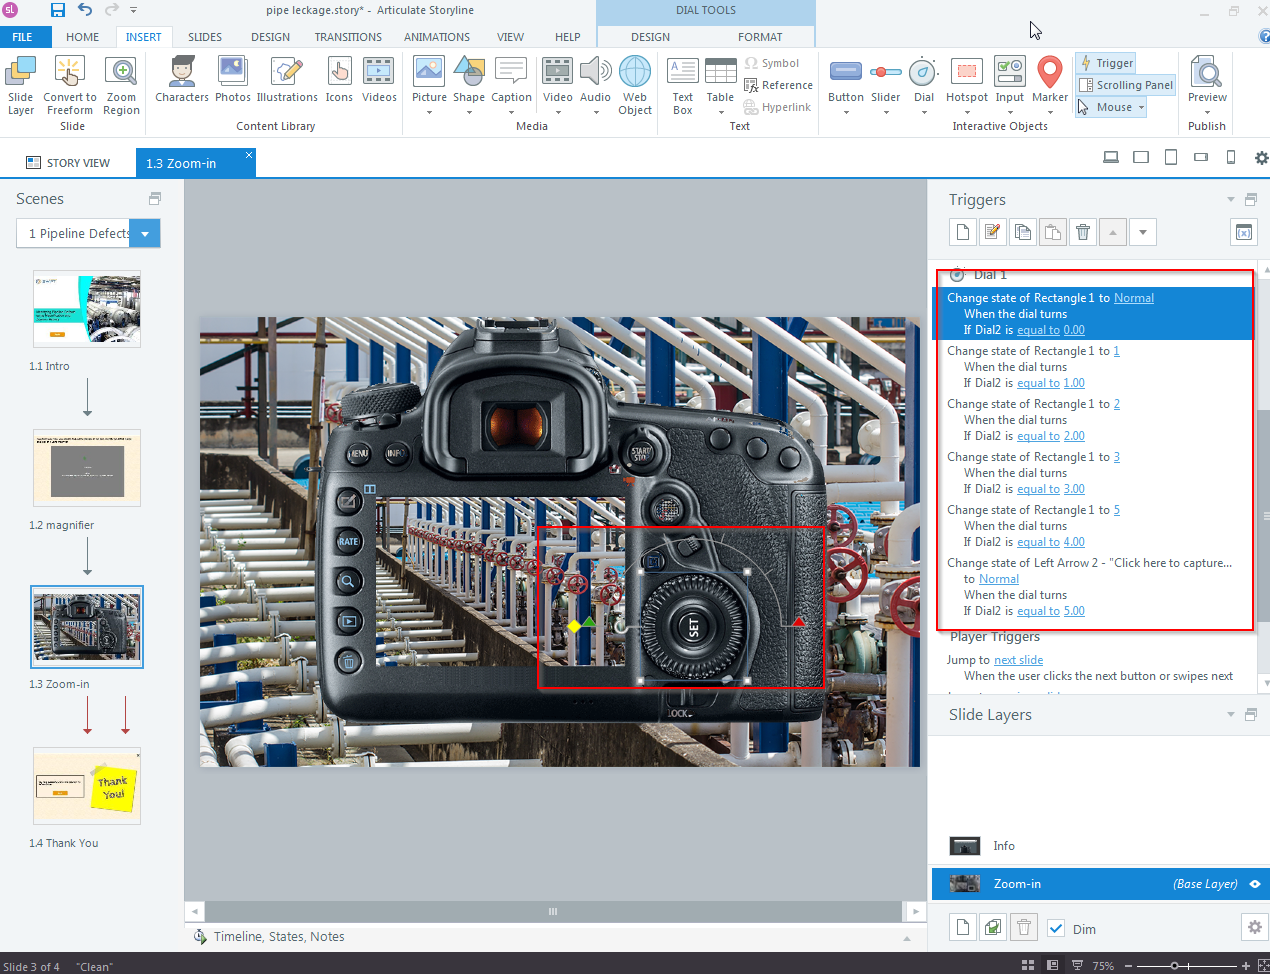The image size is (1270, 974).
Task: Click the Save icon in title bar
Action: point(58,10)
